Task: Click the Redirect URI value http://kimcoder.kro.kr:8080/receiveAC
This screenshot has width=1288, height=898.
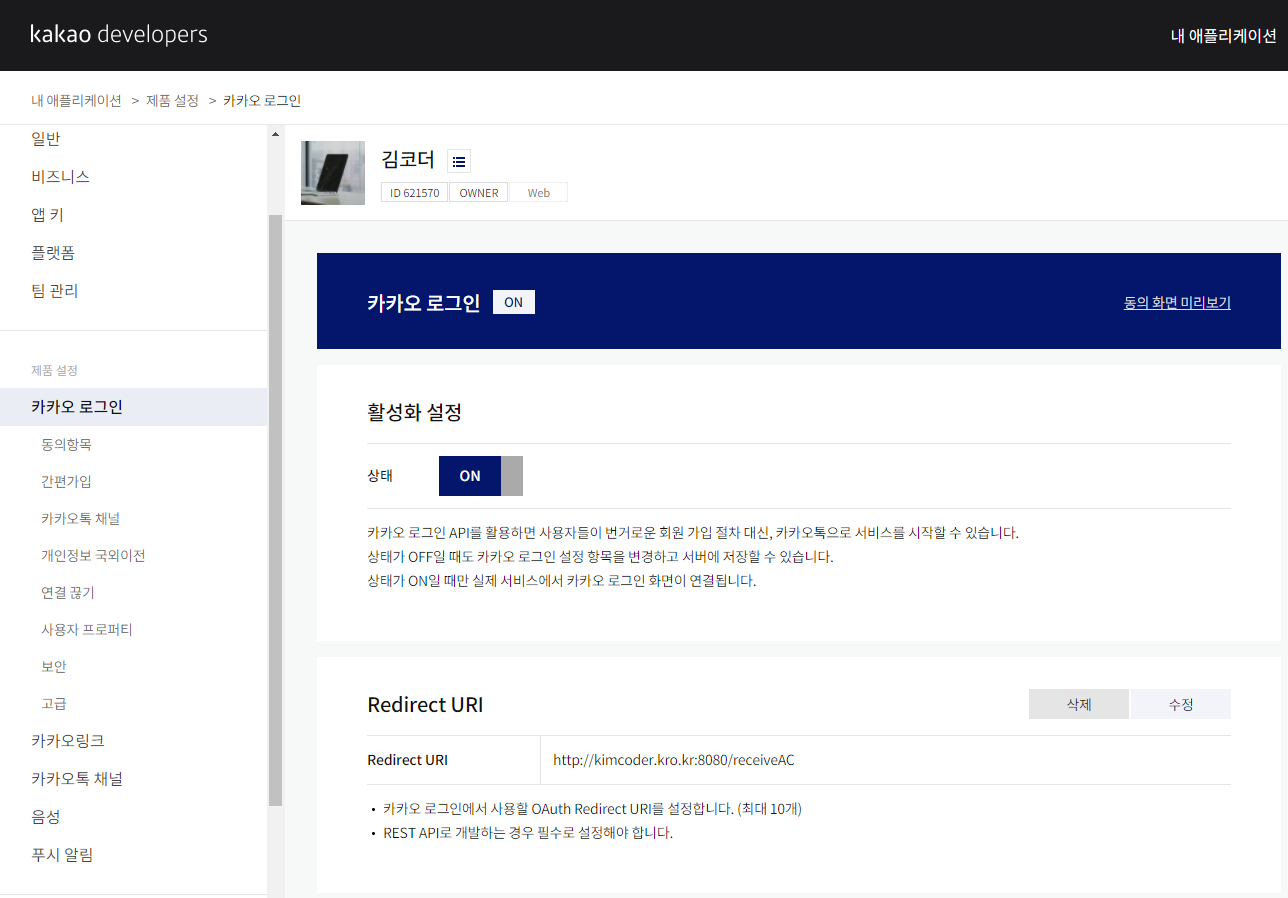Action: click(674, 760)
